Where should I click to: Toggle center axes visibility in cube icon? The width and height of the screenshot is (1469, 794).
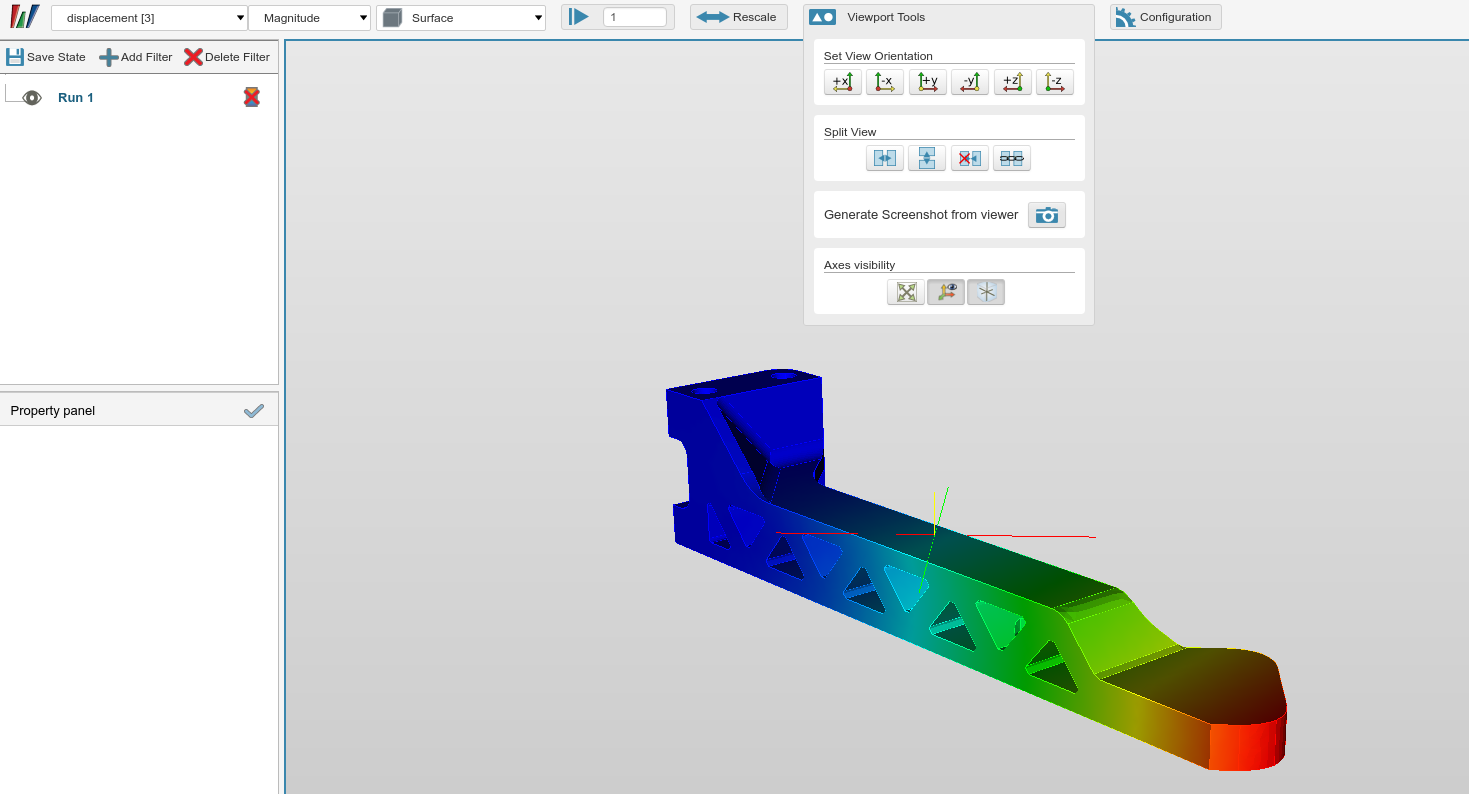pyautogui.click(x=986, y=292)
